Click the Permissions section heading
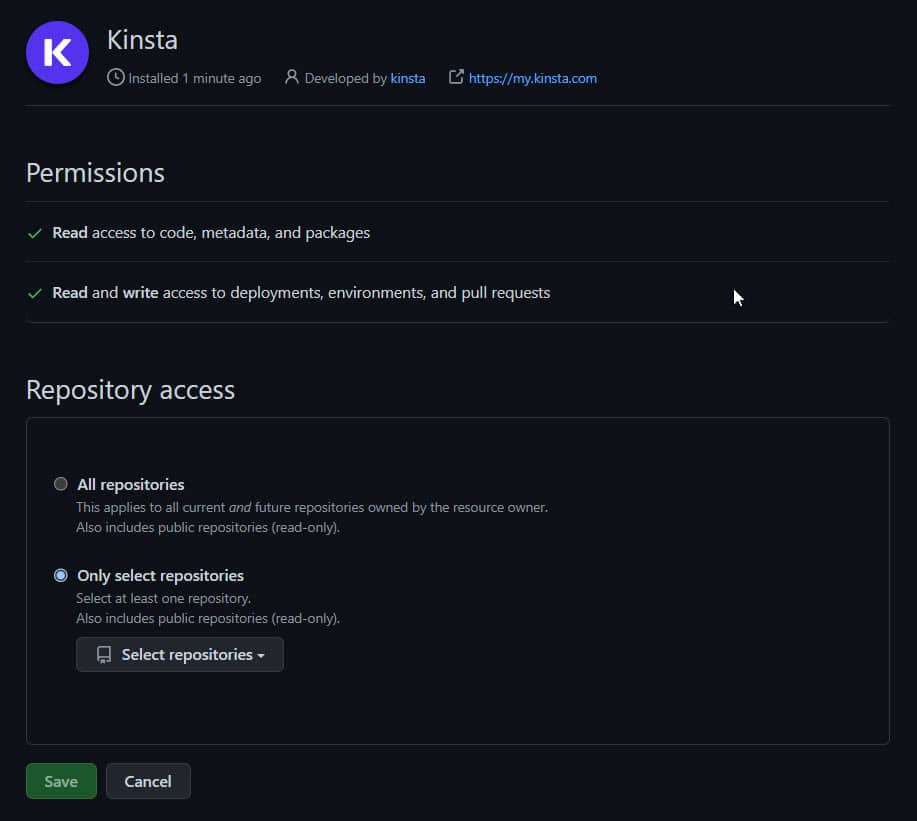Screen dimensions: 917x821 95,172
